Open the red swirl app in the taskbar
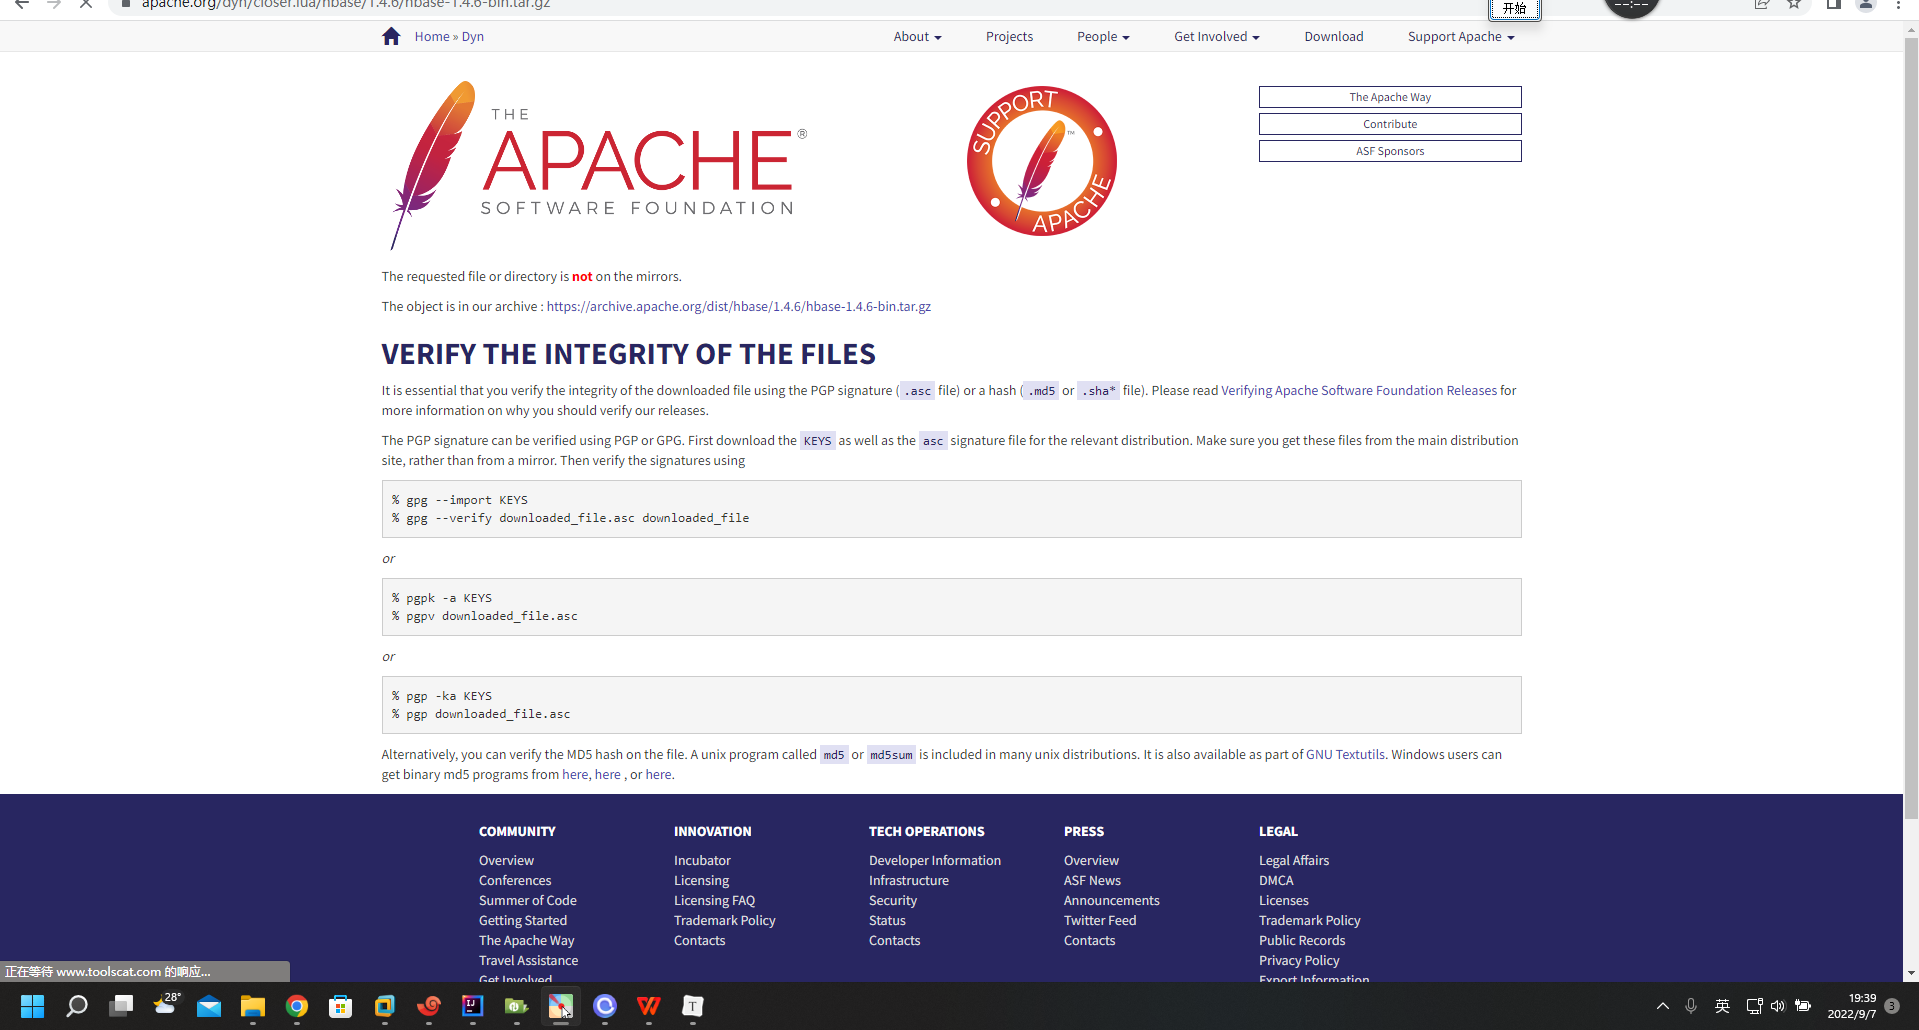 pyautogui.click(x=429, y=1006)
